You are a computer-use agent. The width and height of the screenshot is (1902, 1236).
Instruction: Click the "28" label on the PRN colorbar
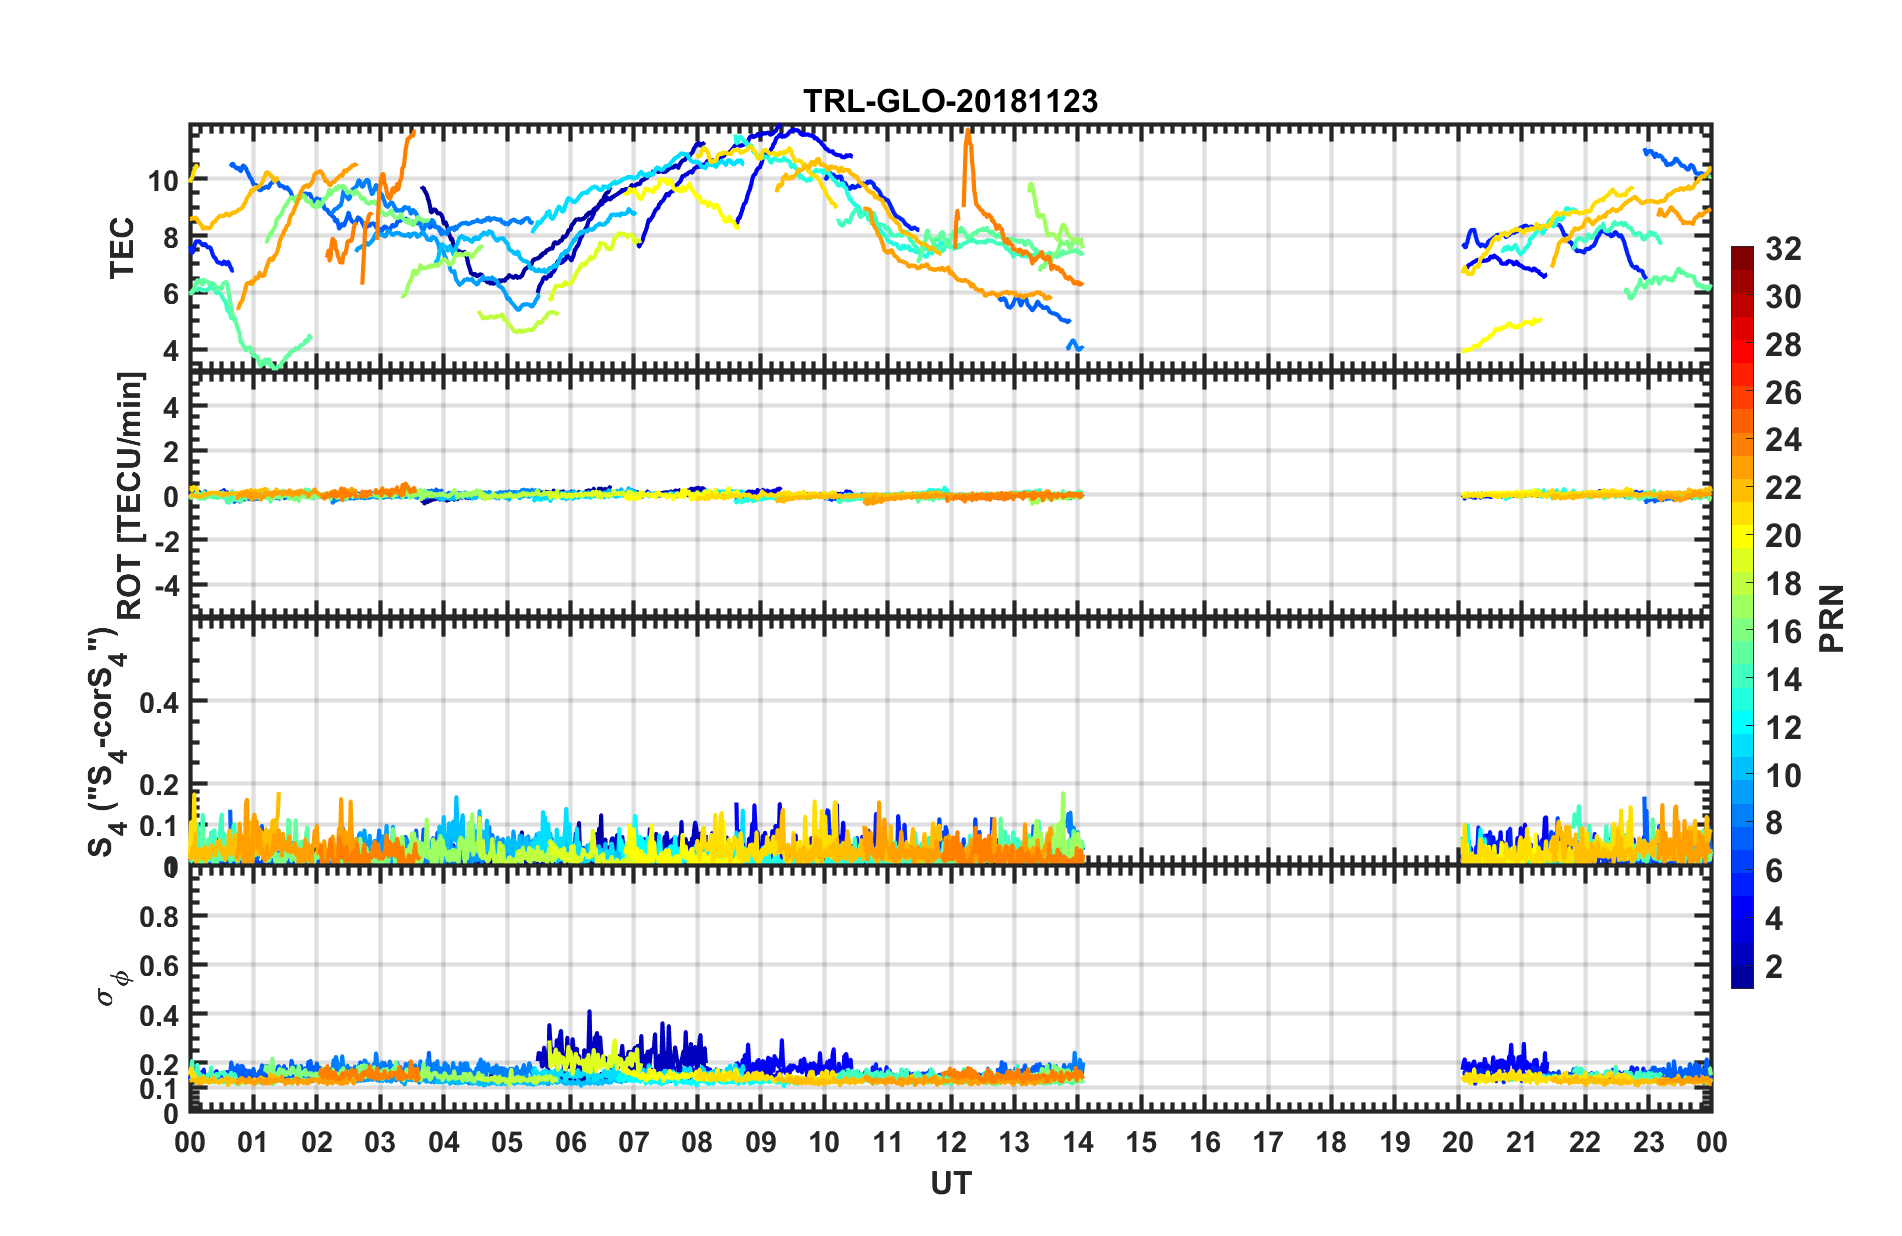coord(1783,345)
